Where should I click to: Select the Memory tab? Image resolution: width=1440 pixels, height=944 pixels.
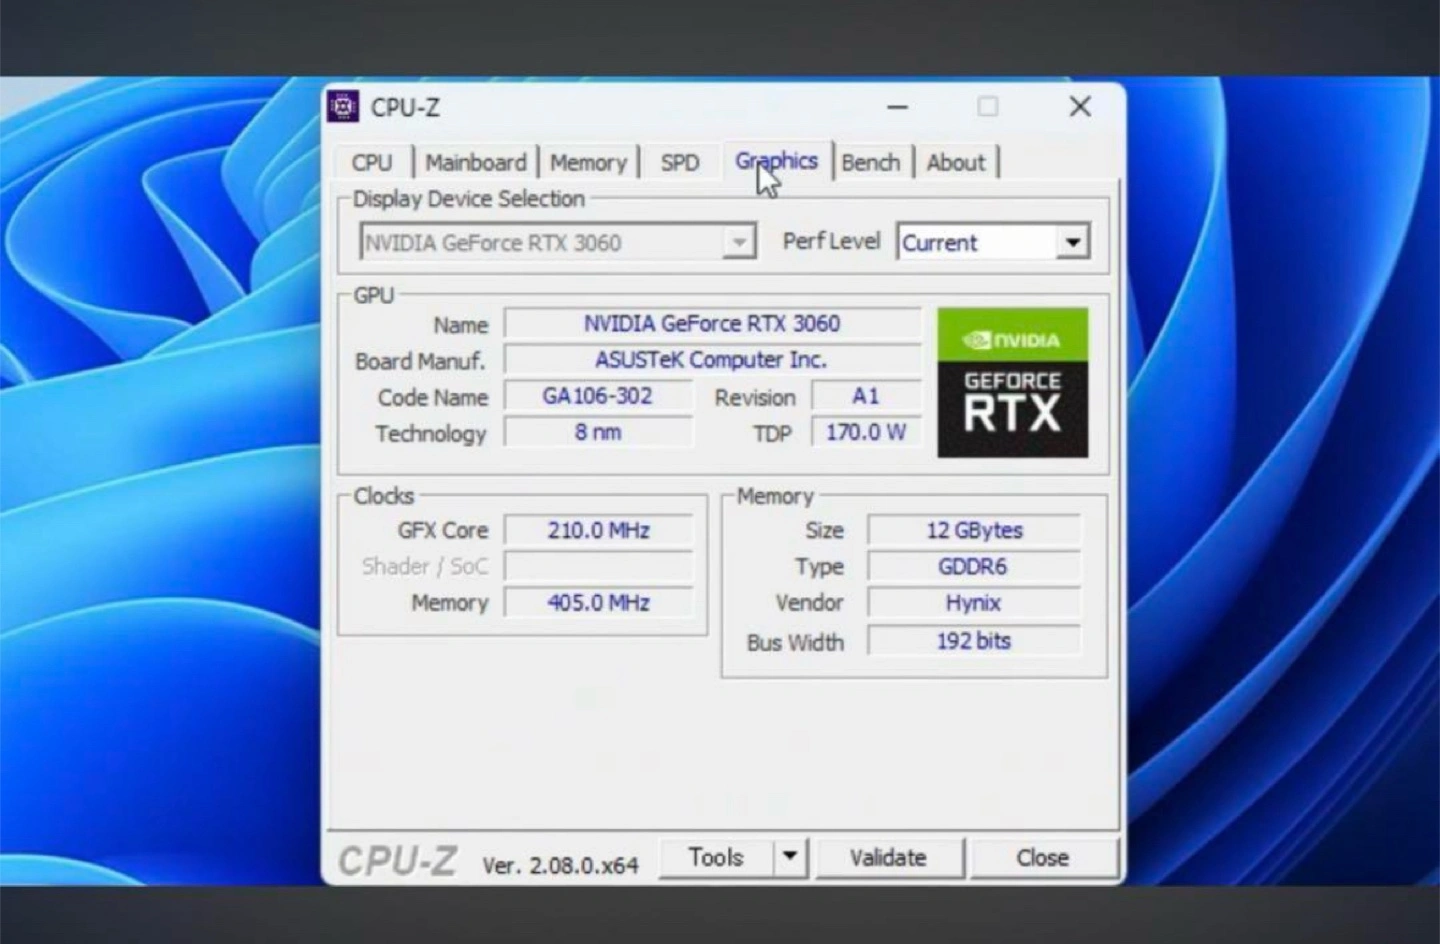[x=588, y=162]
